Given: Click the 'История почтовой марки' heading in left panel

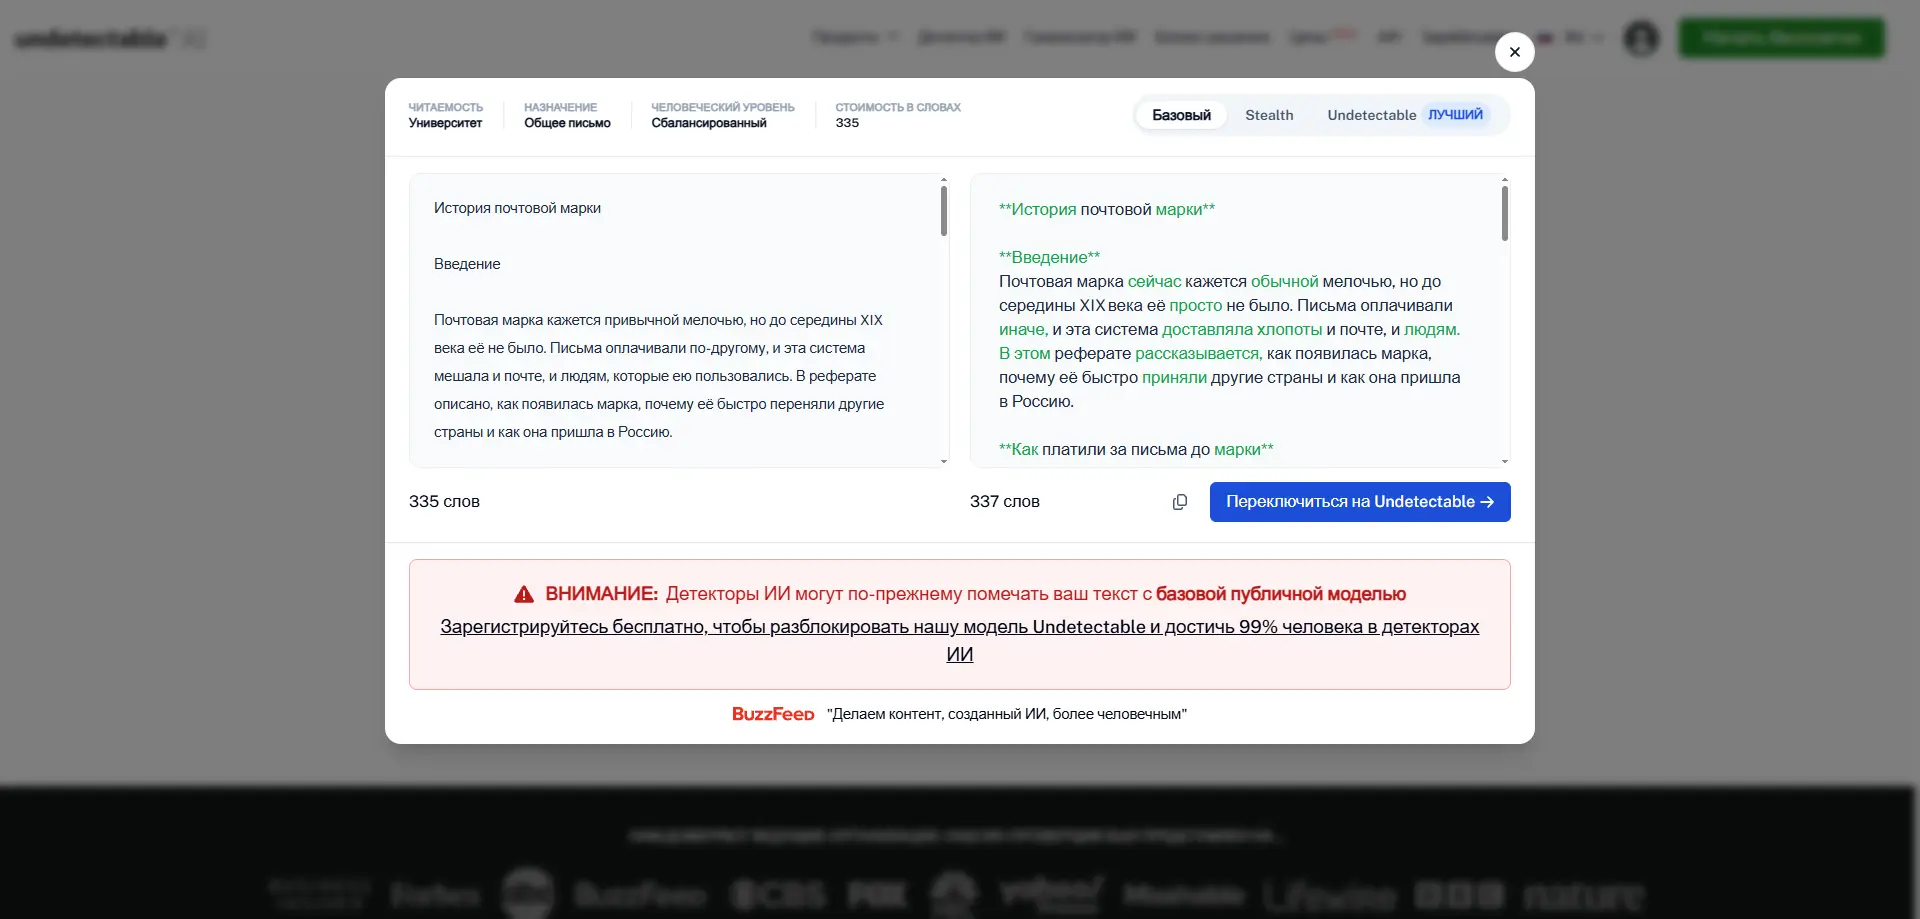Looking at the screenshot, I should pos(517,208).
